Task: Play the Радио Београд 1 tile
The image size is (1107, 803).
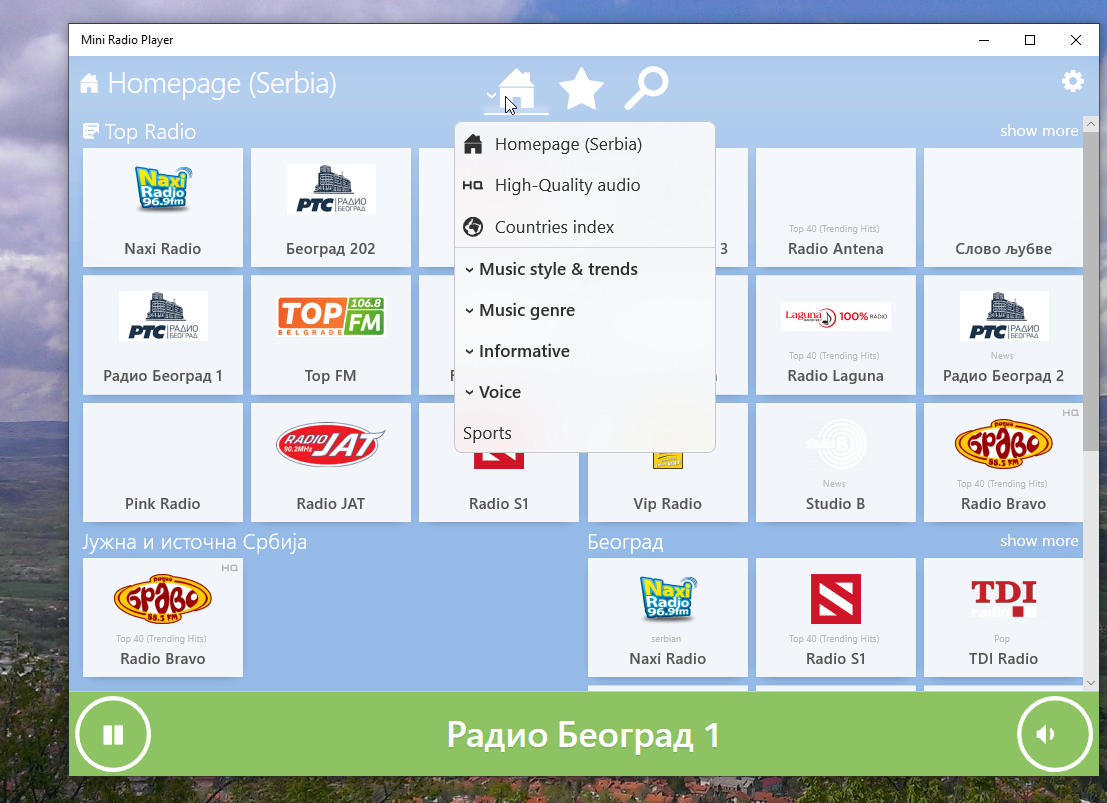Action: click(163, 335)
